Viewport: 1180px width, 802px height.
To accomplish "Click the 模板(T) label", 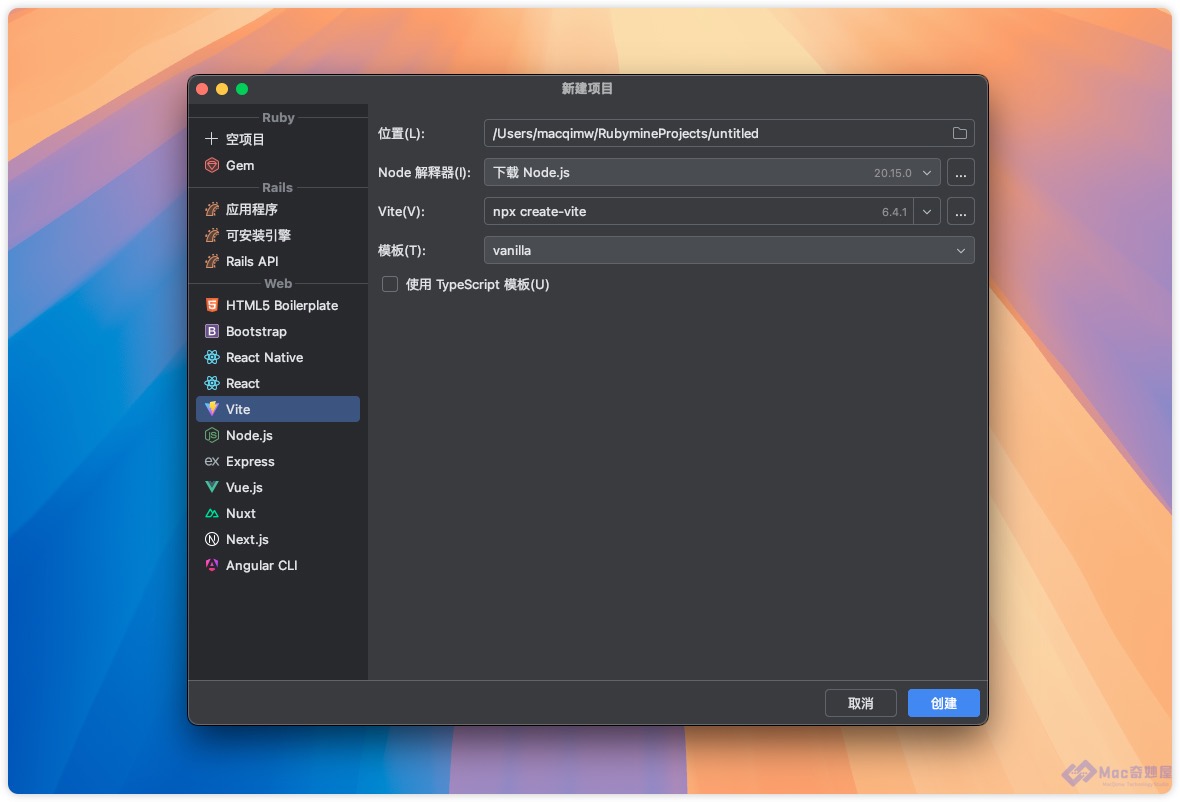I will click(402, 251).
